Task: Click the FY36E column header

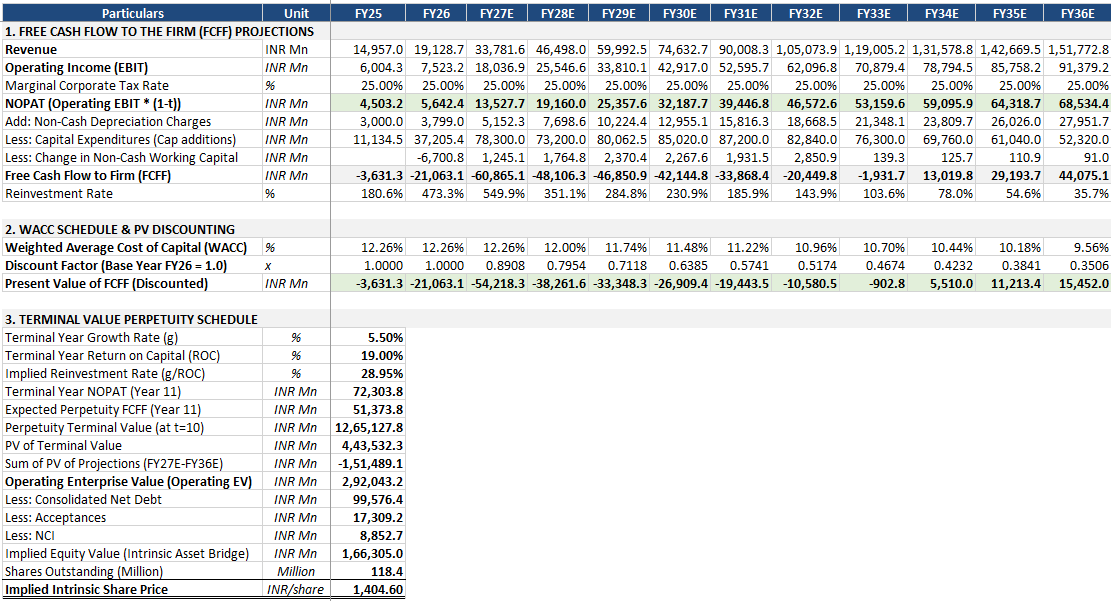Action: tap(1078, 13)
